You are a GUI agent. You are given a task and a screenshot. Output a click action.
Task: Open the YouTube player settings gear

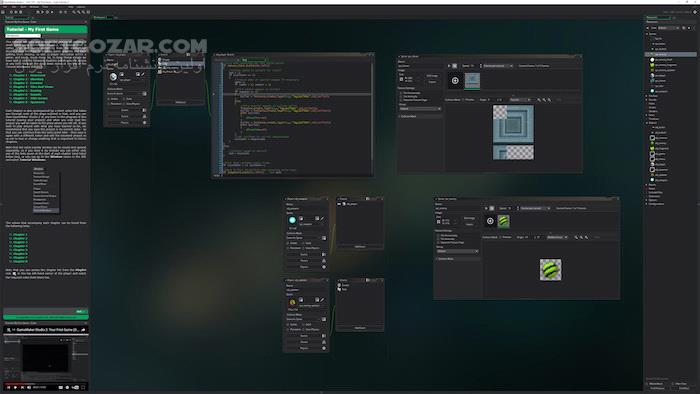pos(67,387)
